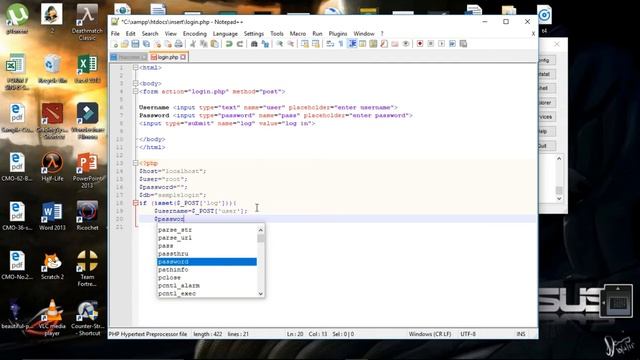Close the login.php tab with its X
Image resolution: width=640 pixels, height=360 pixels.
183,57
